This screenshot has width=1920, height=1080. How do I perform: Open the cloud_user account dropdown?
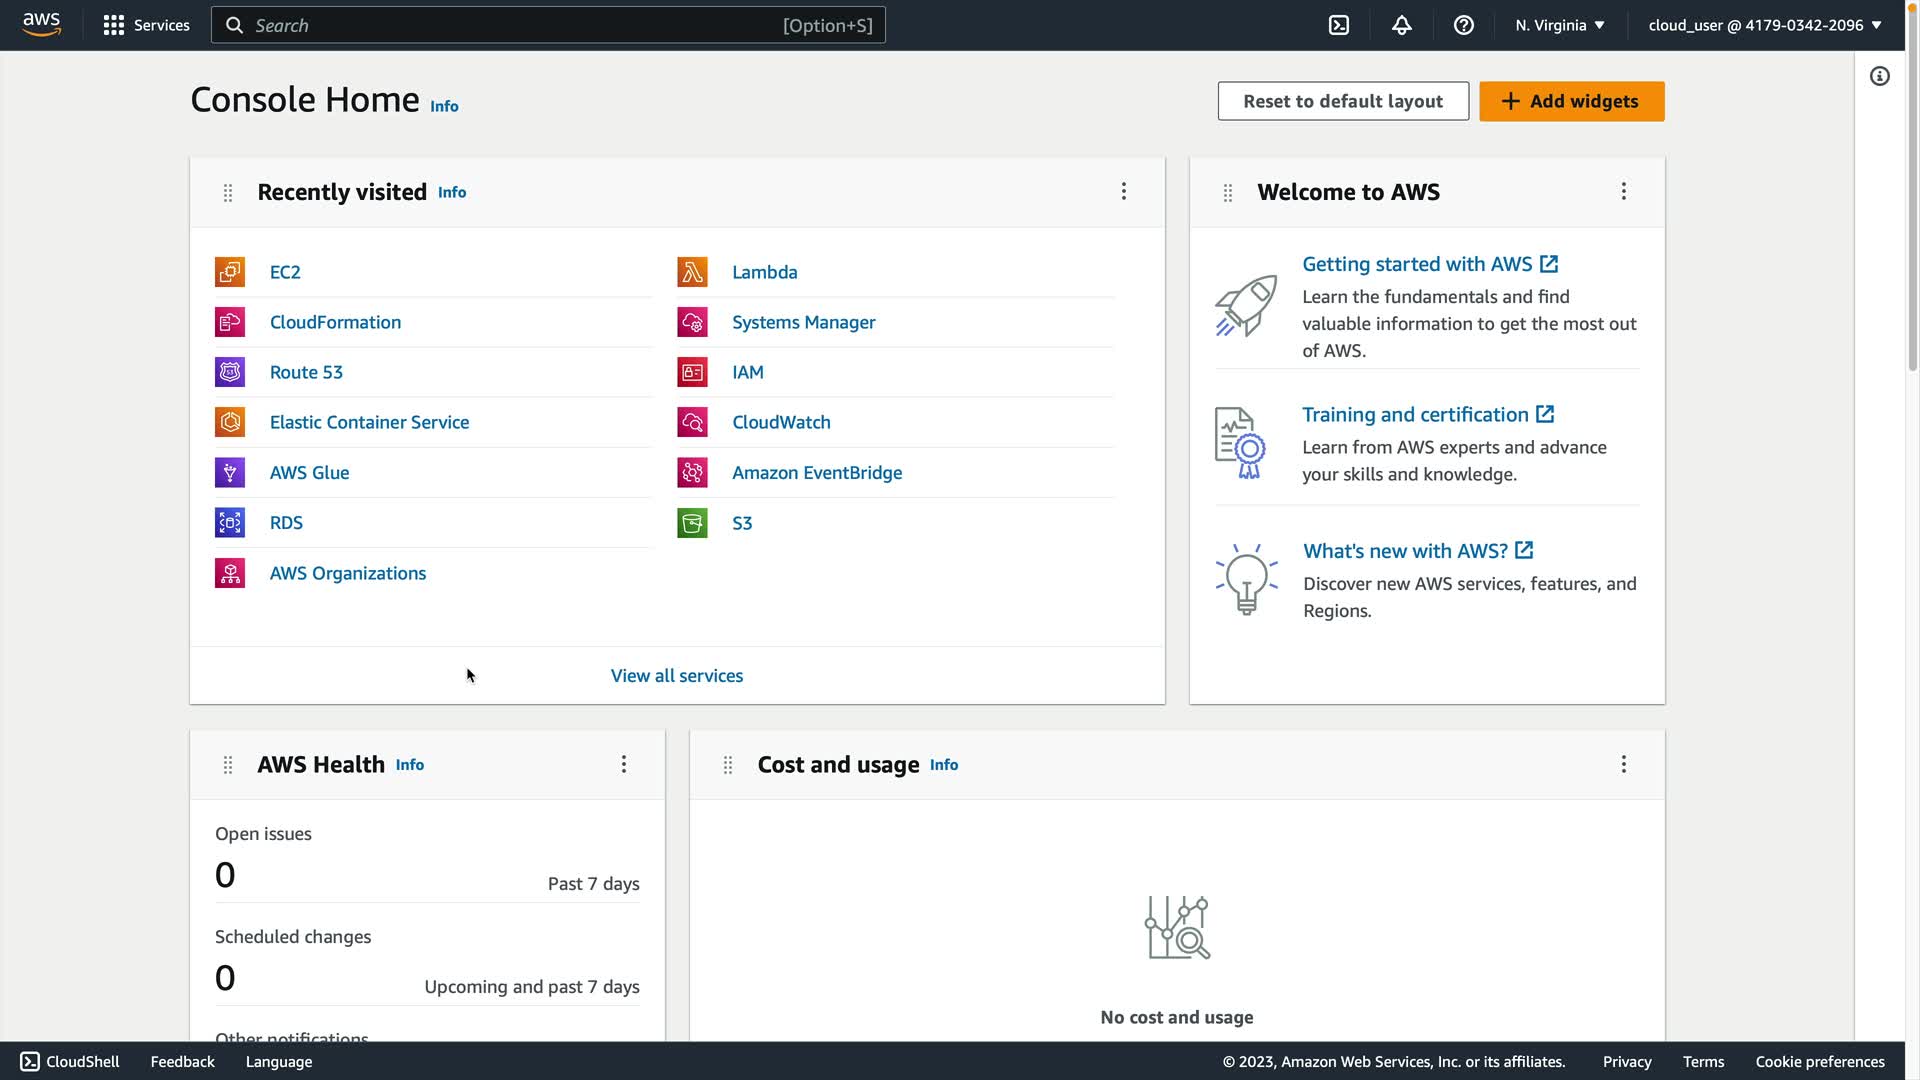coord(1764,25)
